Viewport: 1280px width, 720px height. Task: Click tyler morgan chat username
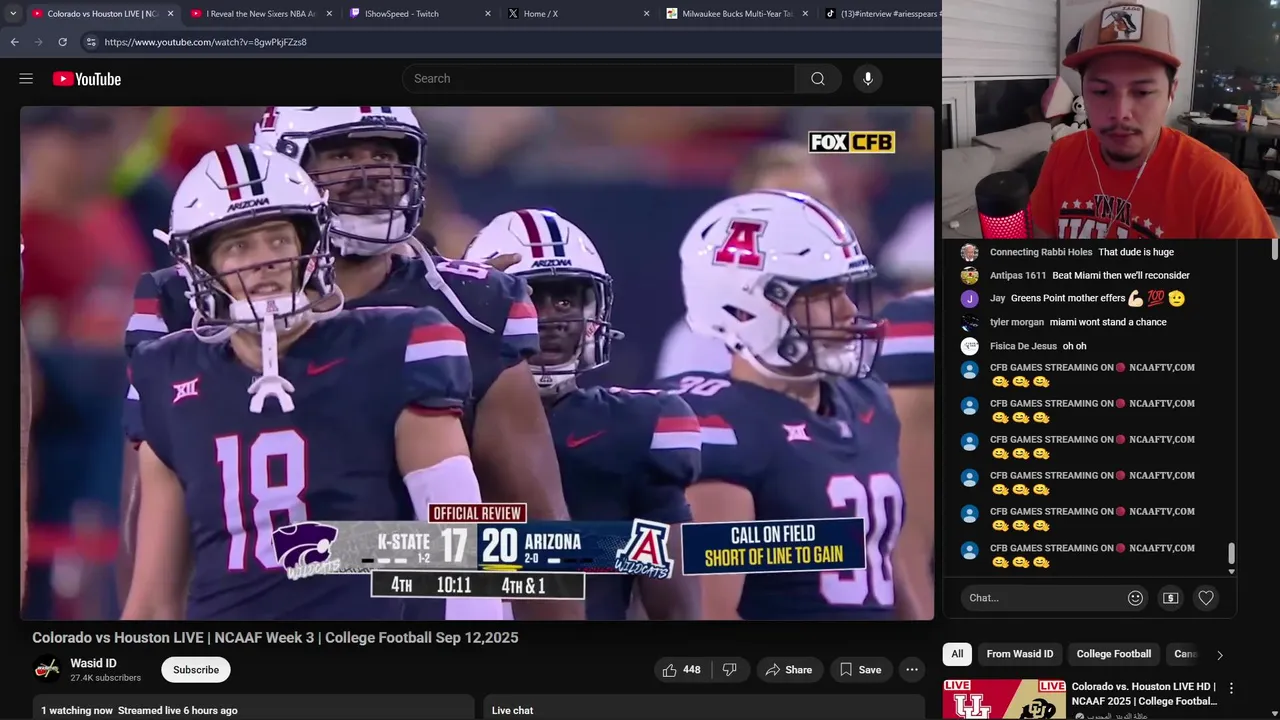(x=1017, y=322)
